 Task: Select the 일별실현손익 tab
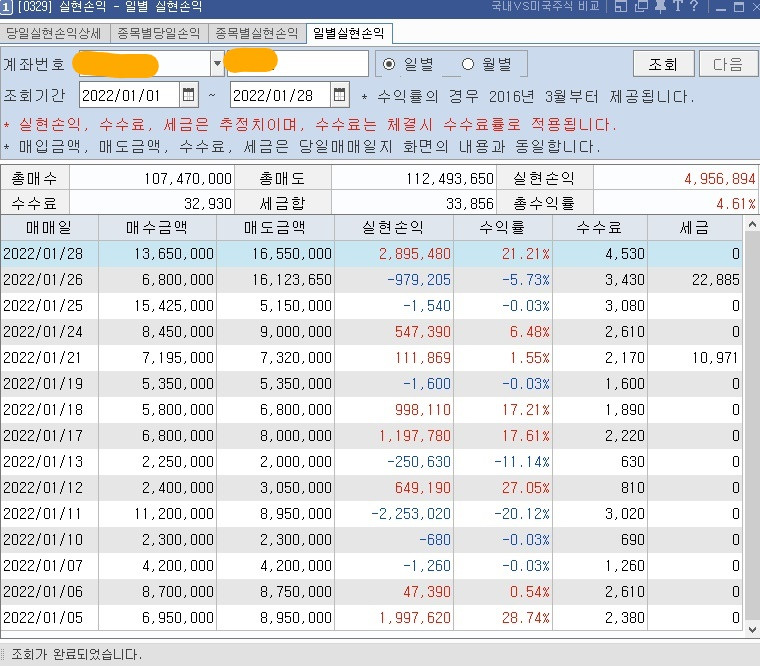[349, 33]
